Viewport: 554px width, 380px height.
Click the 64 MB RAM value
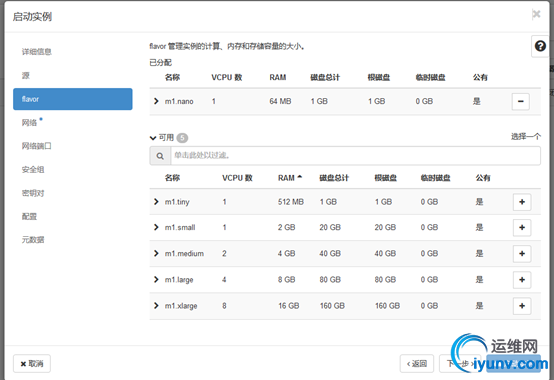280,101
